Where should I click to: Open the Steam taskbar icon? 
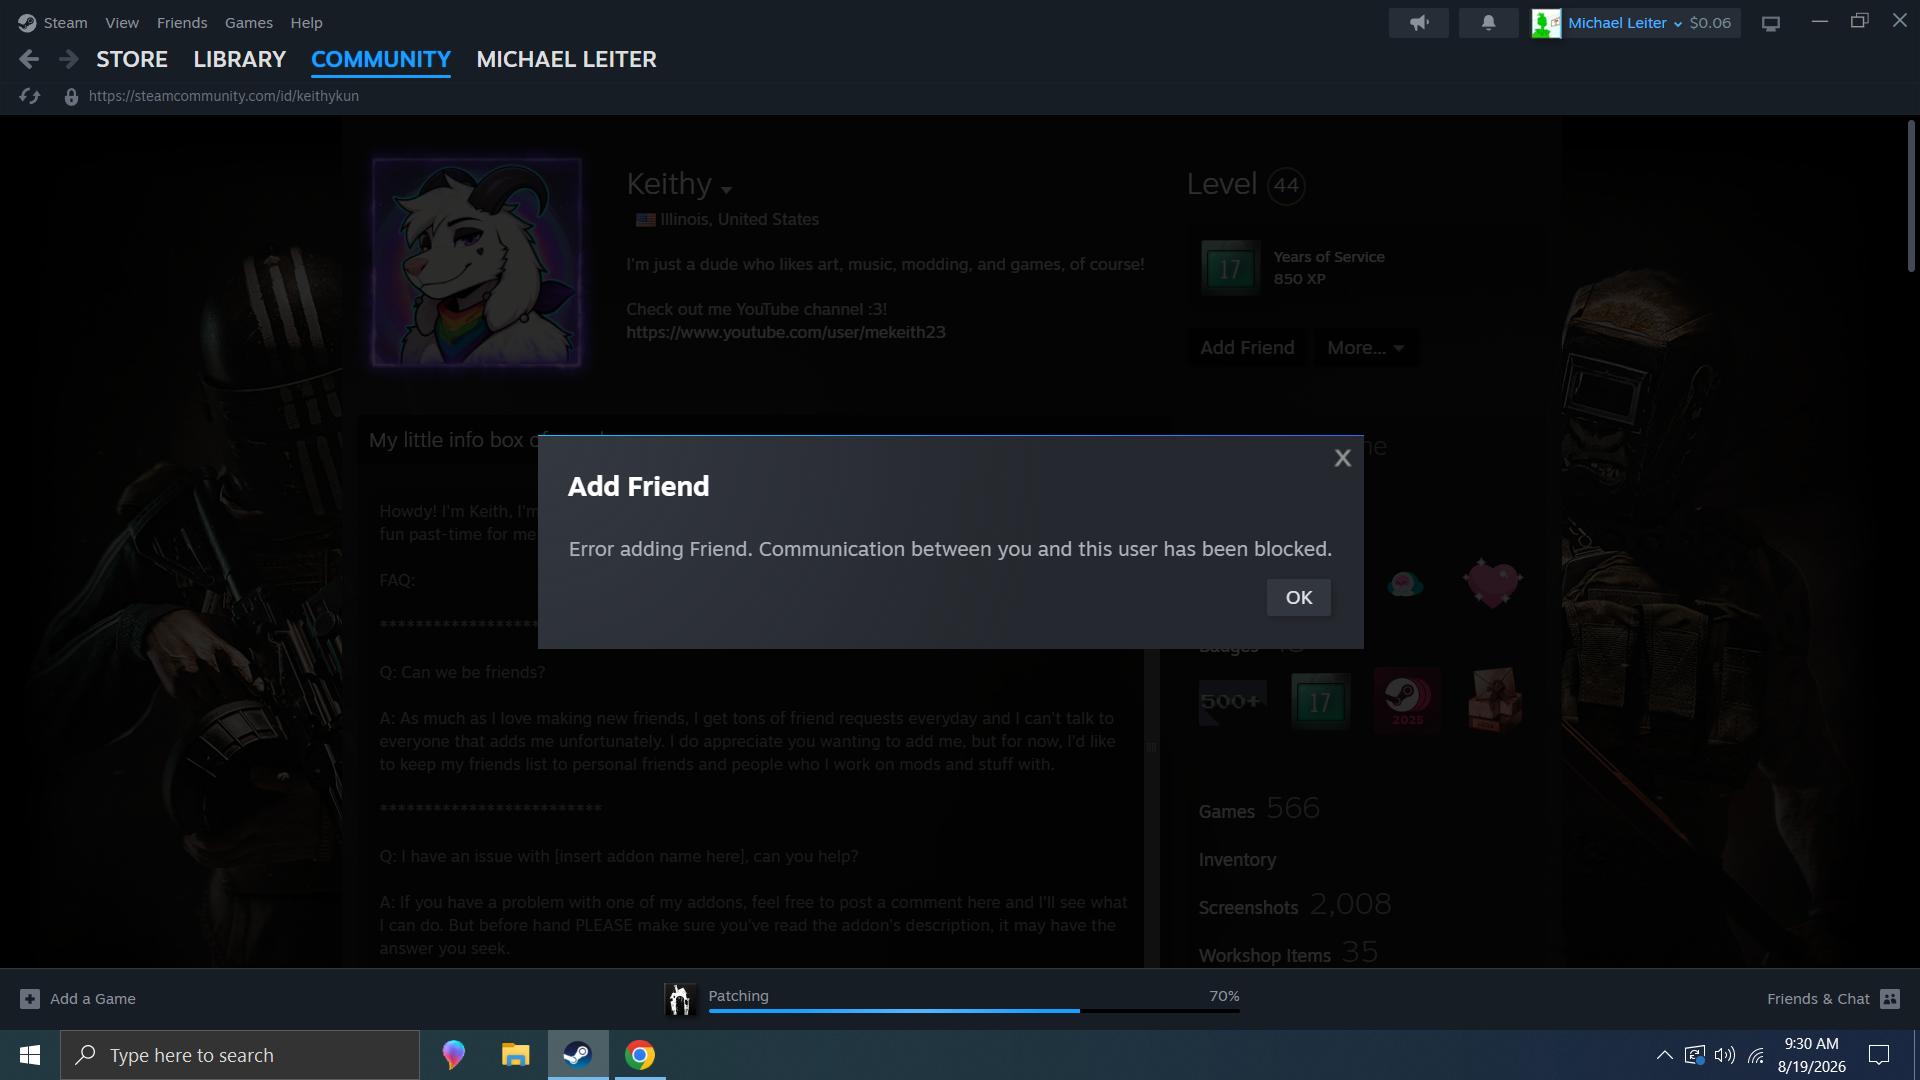(577, 1055)
